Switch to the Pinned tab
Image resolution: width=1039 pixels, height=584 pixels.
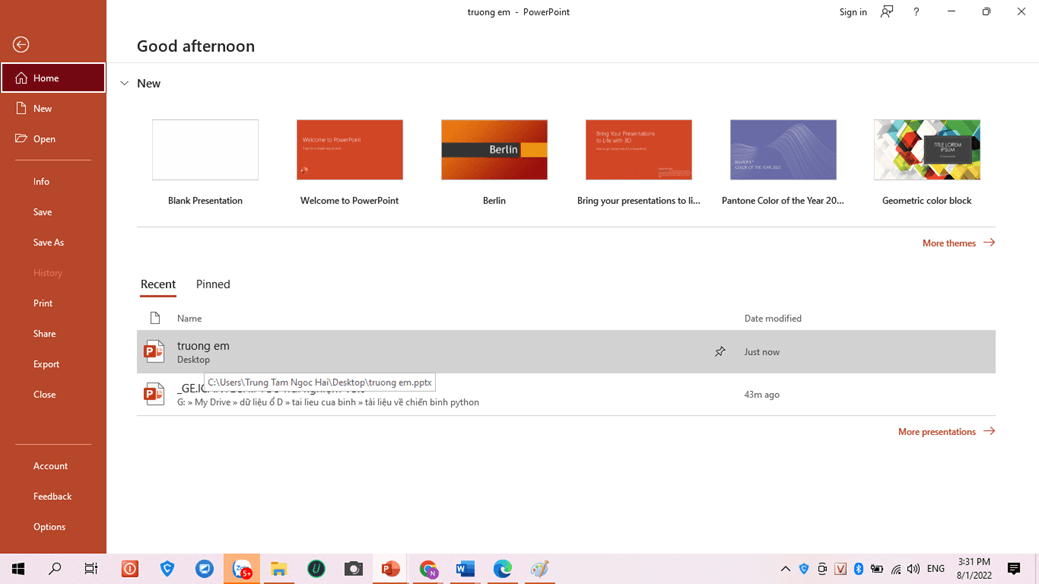click(x=213, y=284)
